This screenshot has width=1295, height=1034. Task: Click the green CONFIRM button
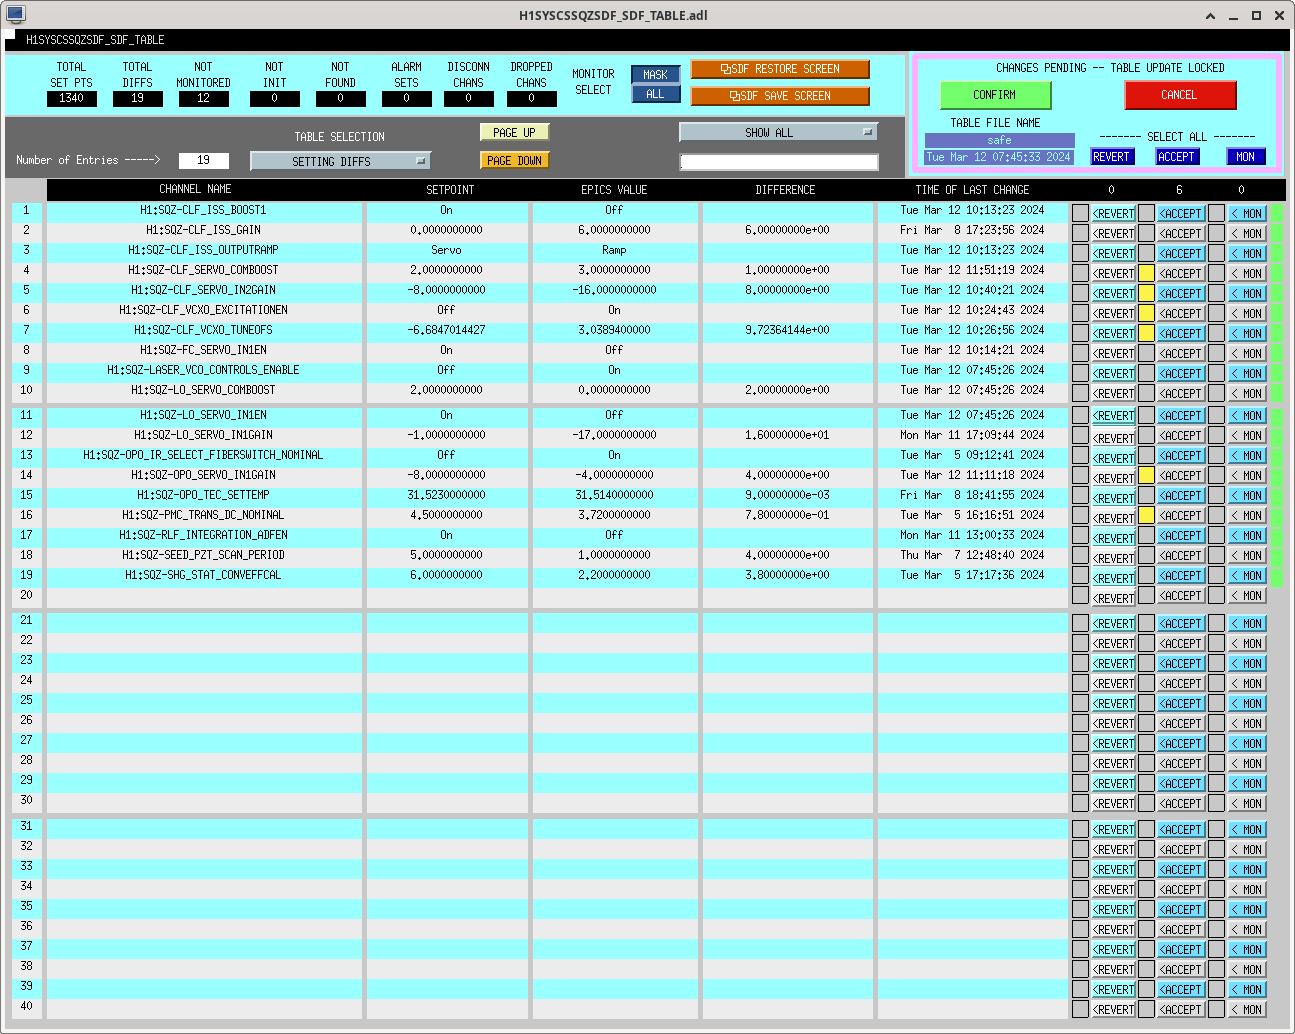[x=995, y=95]
